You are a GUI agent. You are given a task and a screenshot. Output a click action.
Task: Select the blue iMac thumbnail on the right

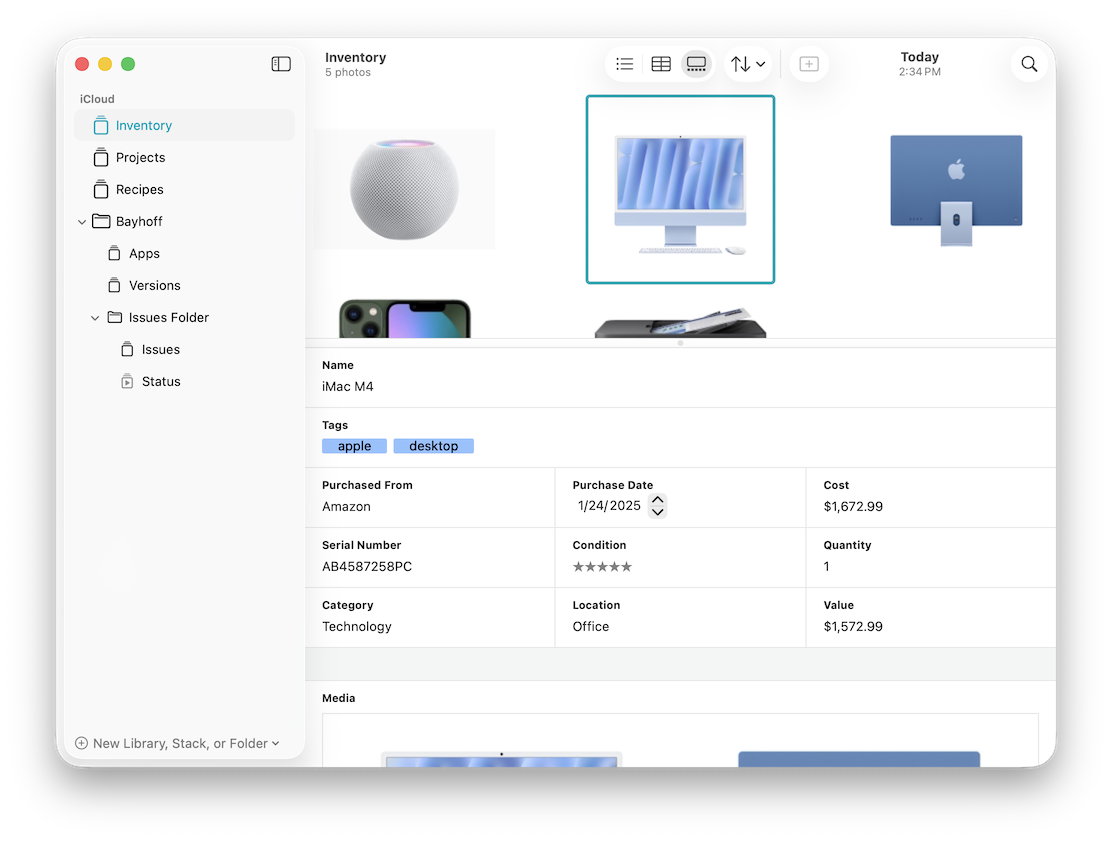pos(955,190)
